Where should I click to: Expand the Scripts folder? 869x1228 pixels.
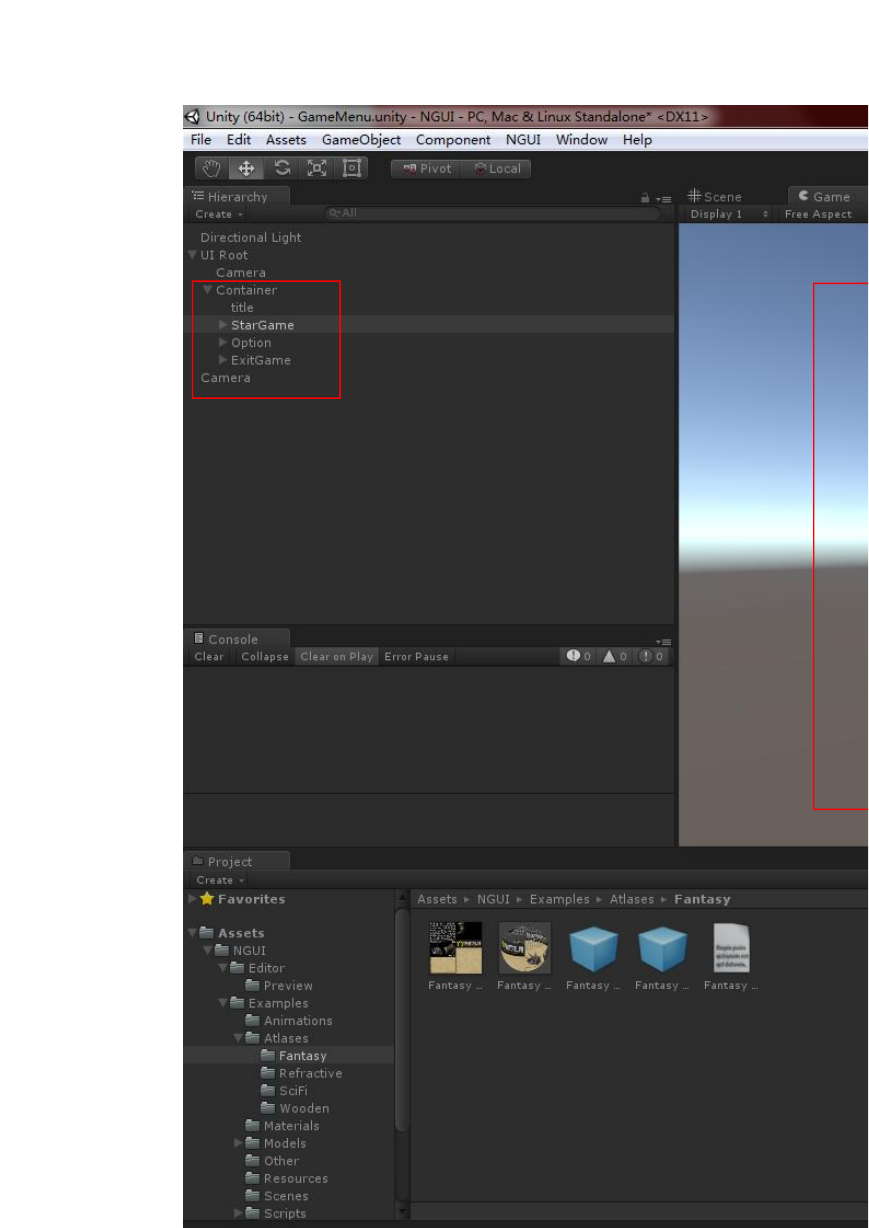point(239,1213)
